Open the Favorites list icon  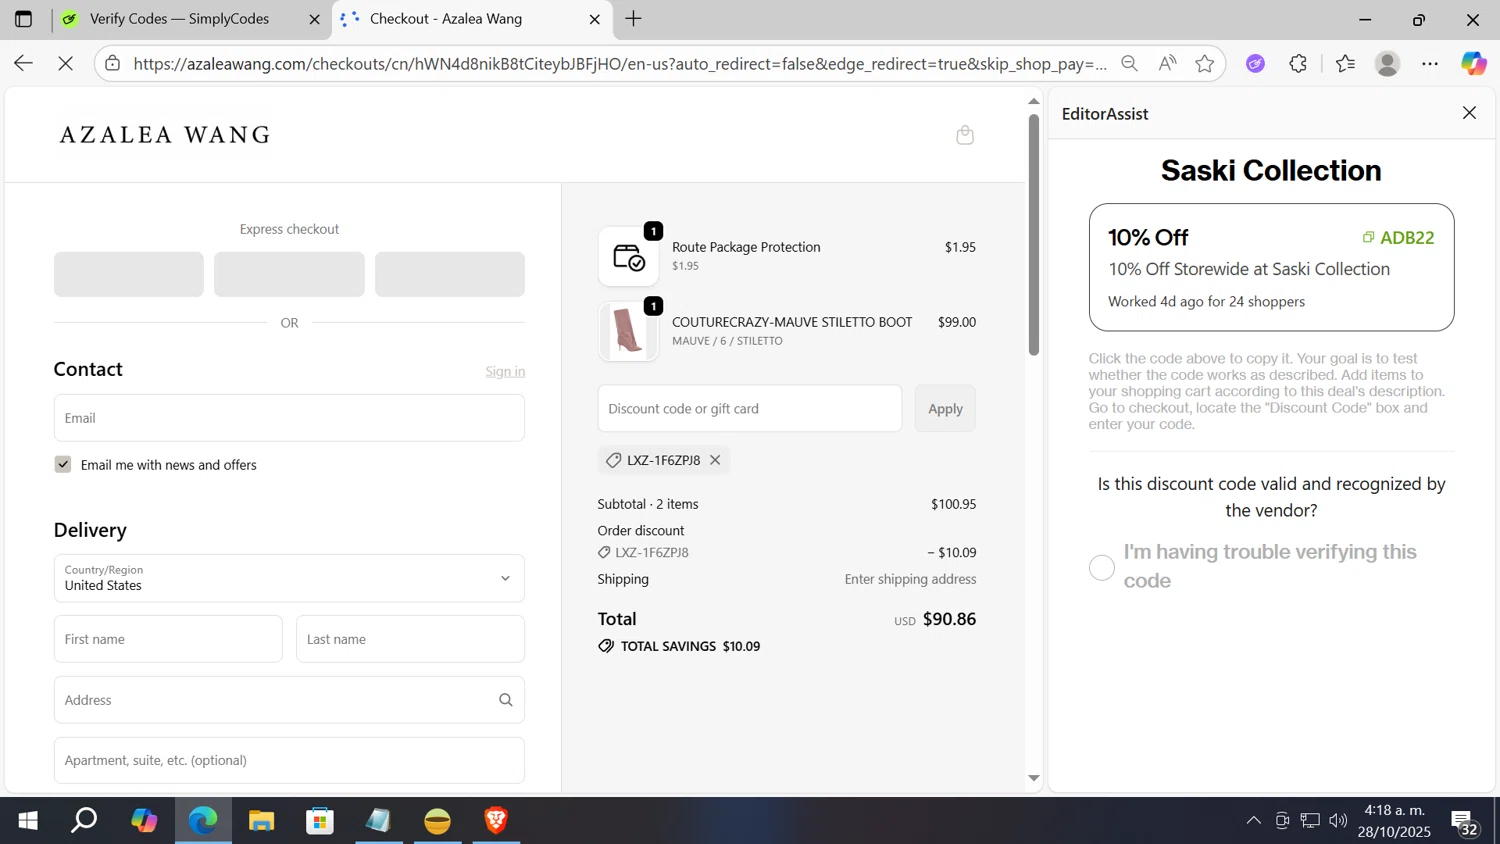[1345, 63]
